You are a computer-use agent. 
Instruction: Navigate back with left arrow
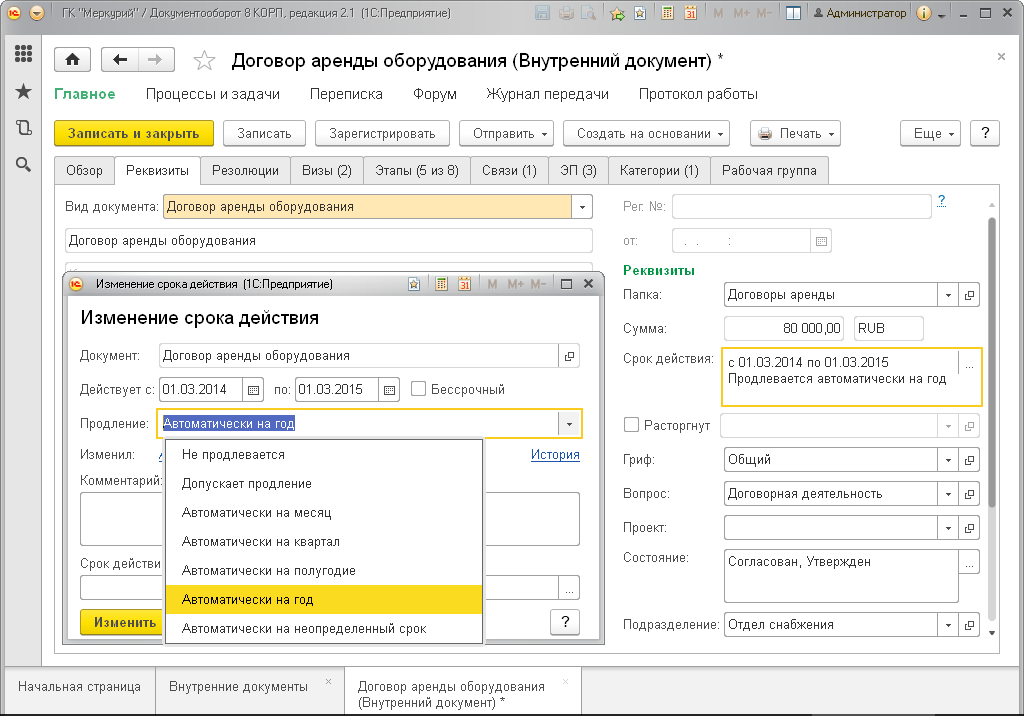click(120, 60)
